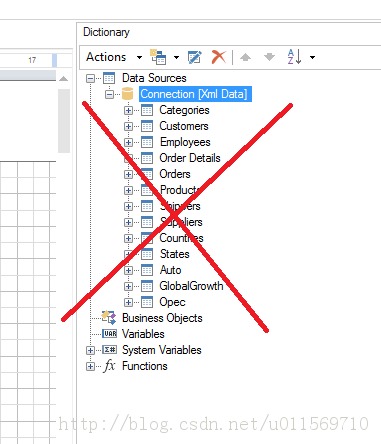
Task: Click the Move Up arrow icon
Action: coord(245,57)
